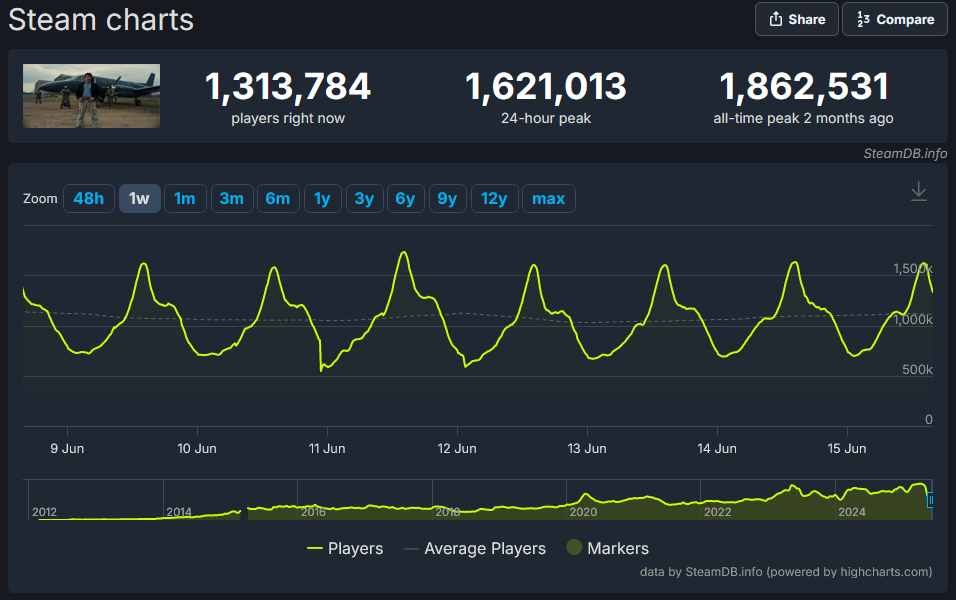Switch zoom to 3m
The height and width of the screenshot is (600, 956).
(232, 199)
